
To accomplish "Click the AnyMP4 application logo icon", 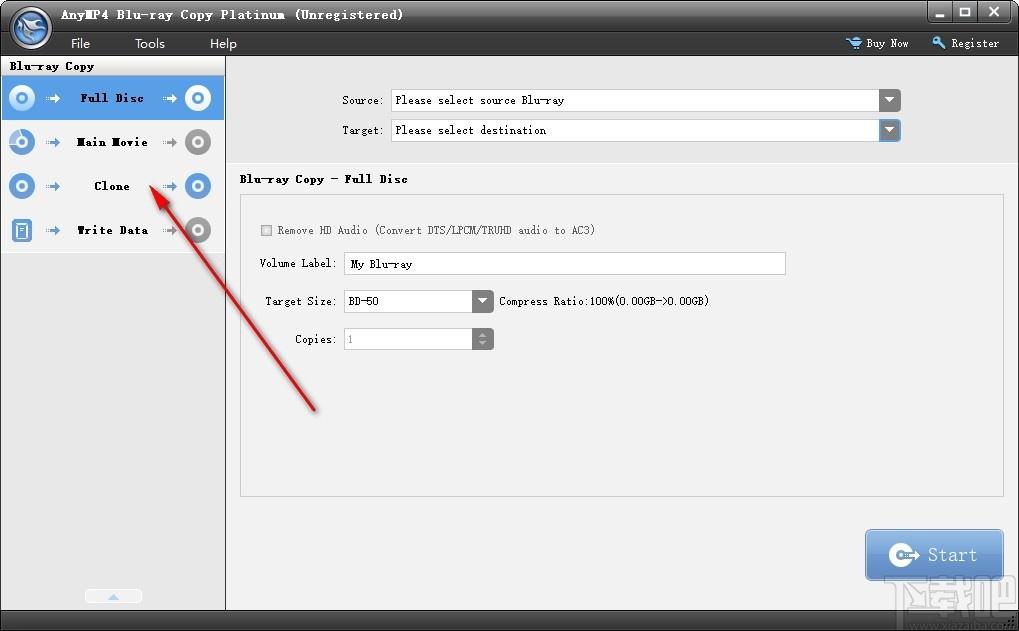I will 31,28.
